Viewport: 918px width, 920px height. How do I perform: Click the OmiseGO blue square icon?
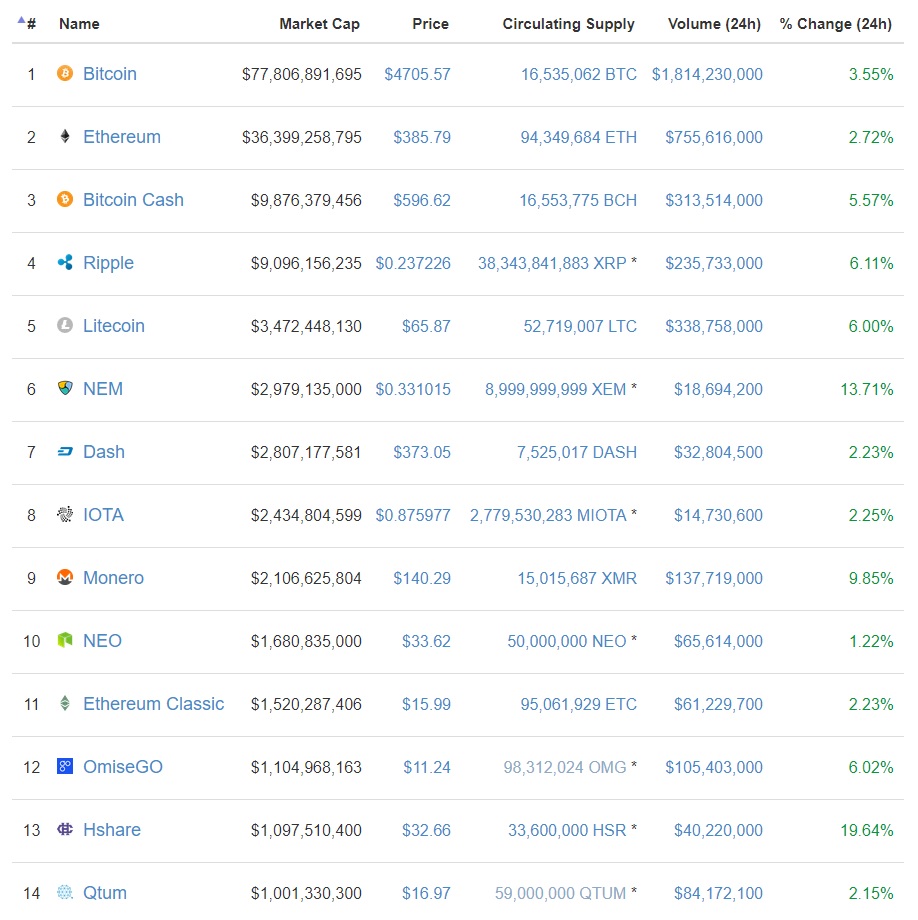(65, 766)
